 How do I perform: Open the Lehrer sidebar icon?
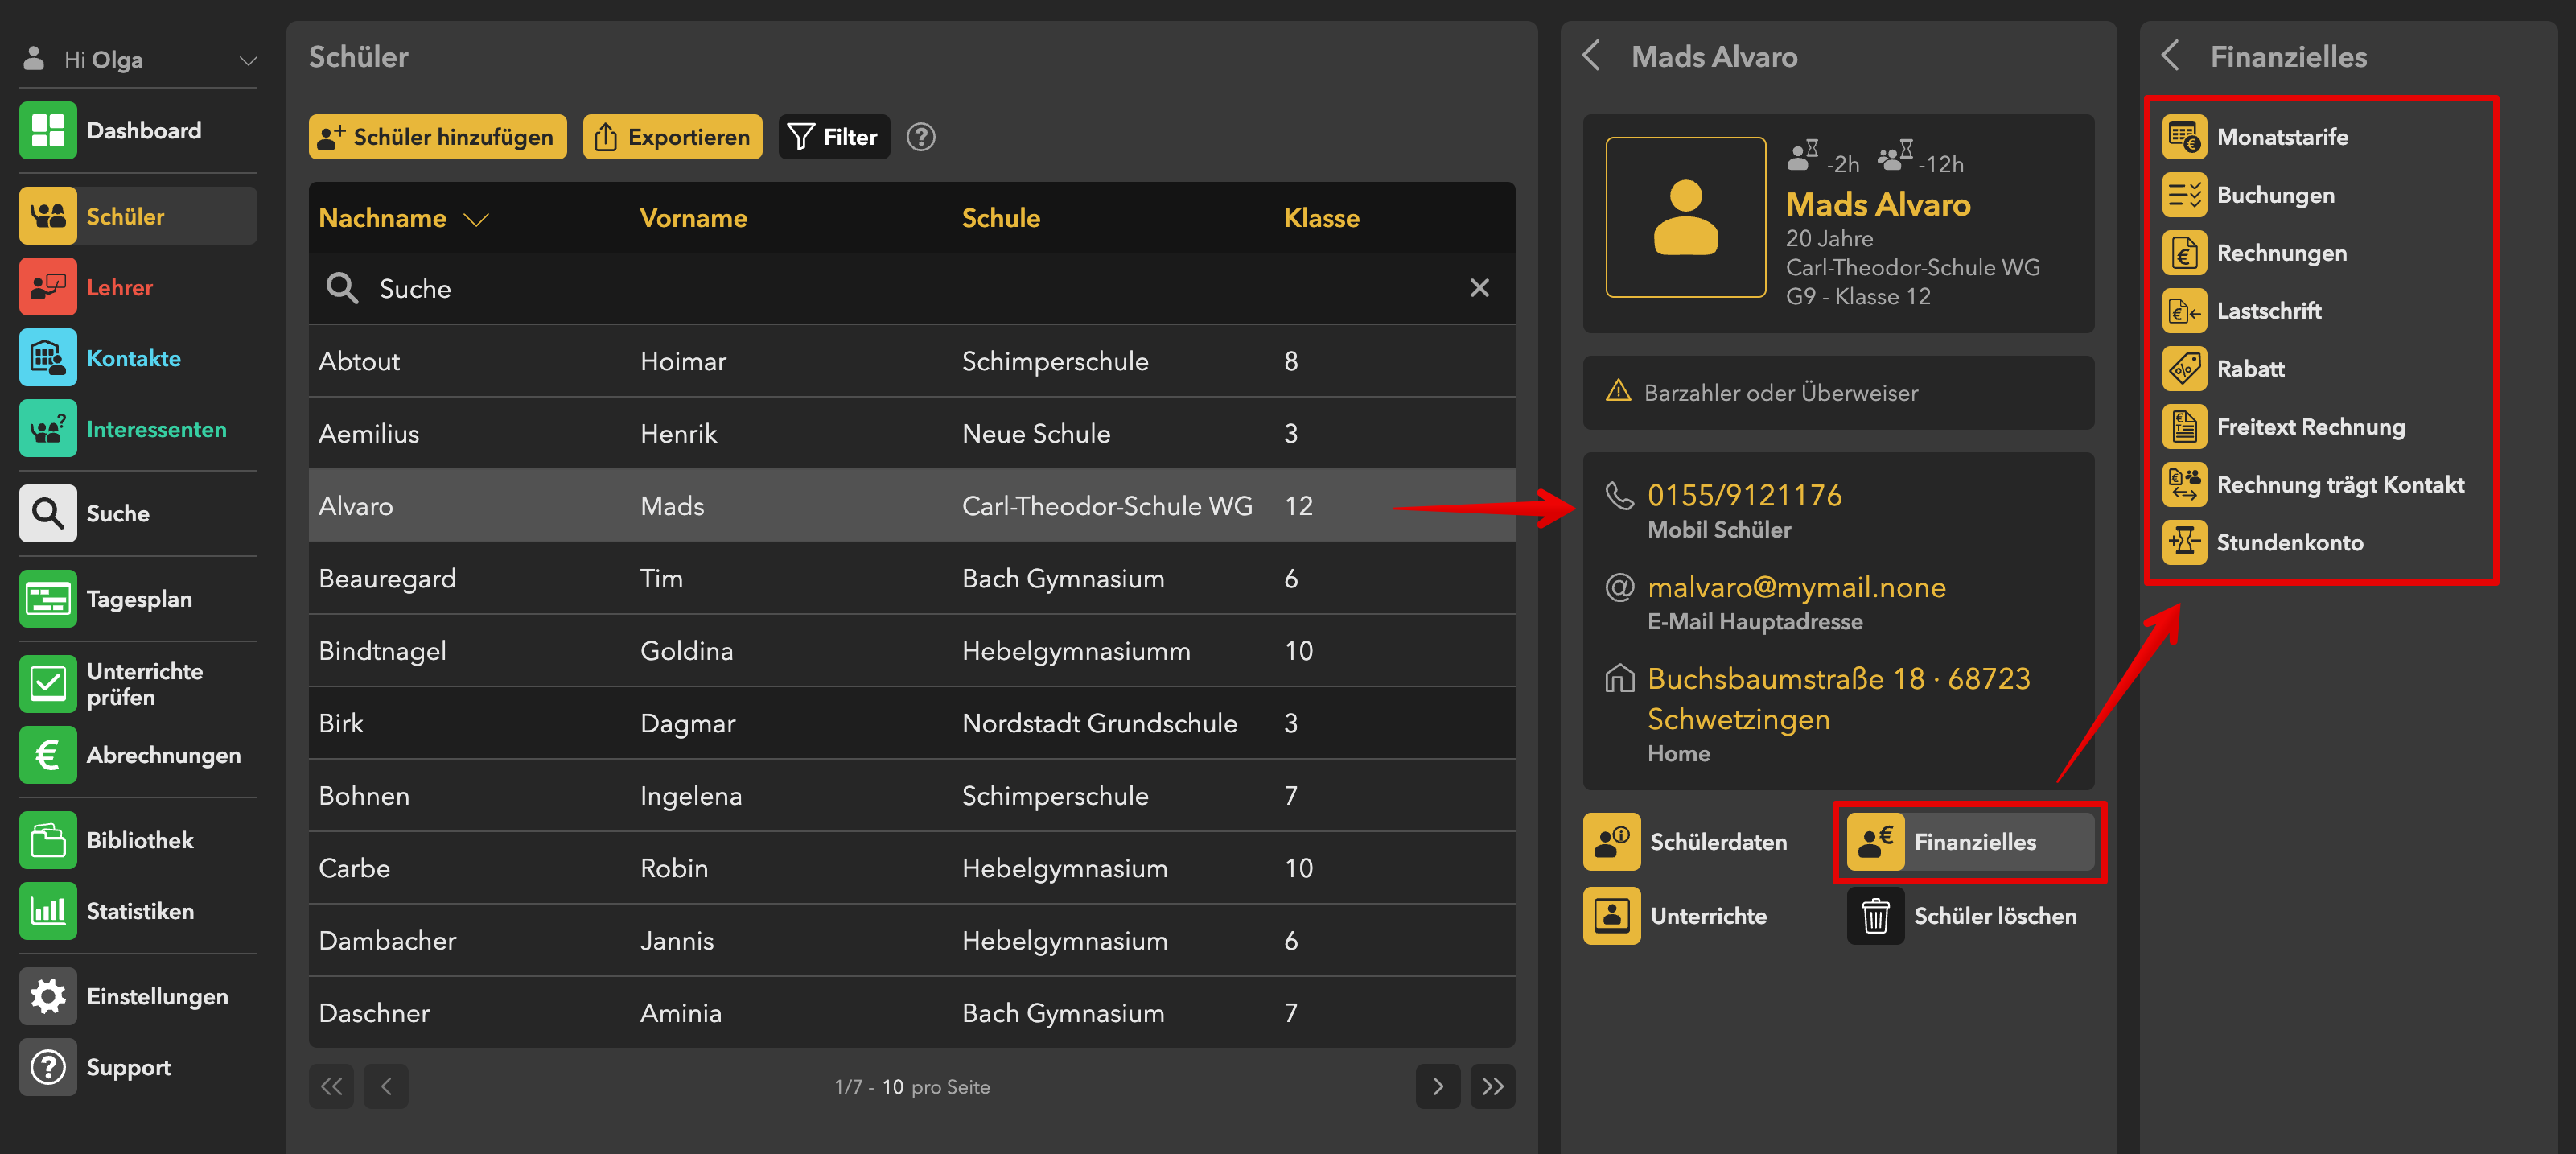(47, 287)
